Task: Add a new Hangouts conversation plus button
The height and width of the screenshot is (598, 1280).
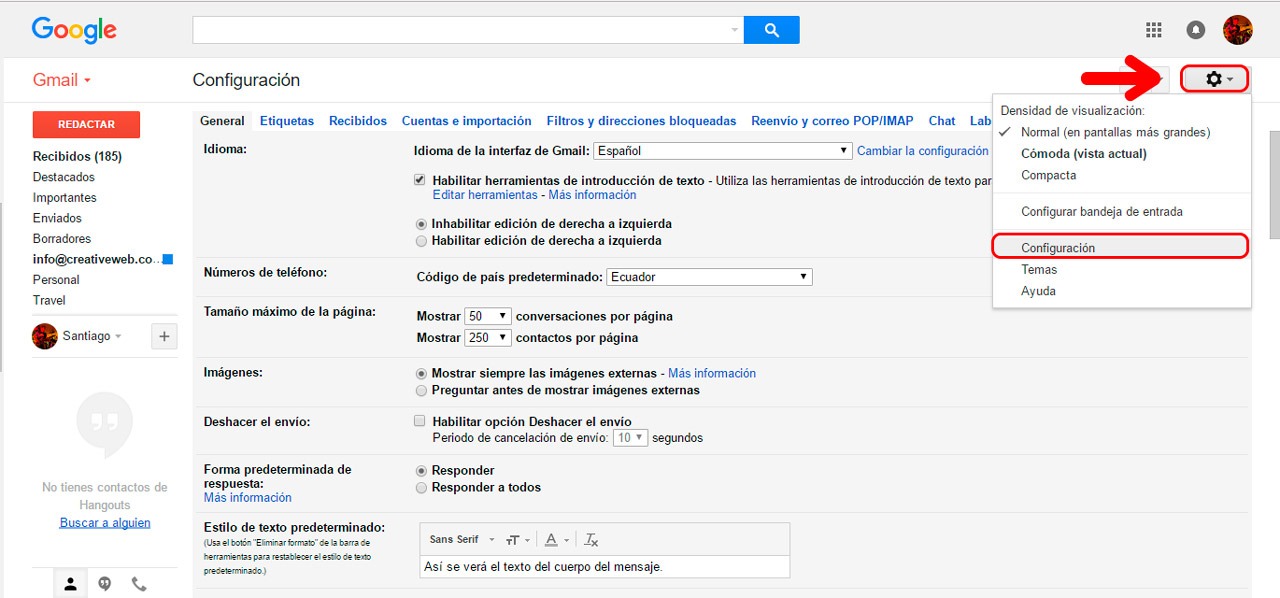Action: [164, 336]
